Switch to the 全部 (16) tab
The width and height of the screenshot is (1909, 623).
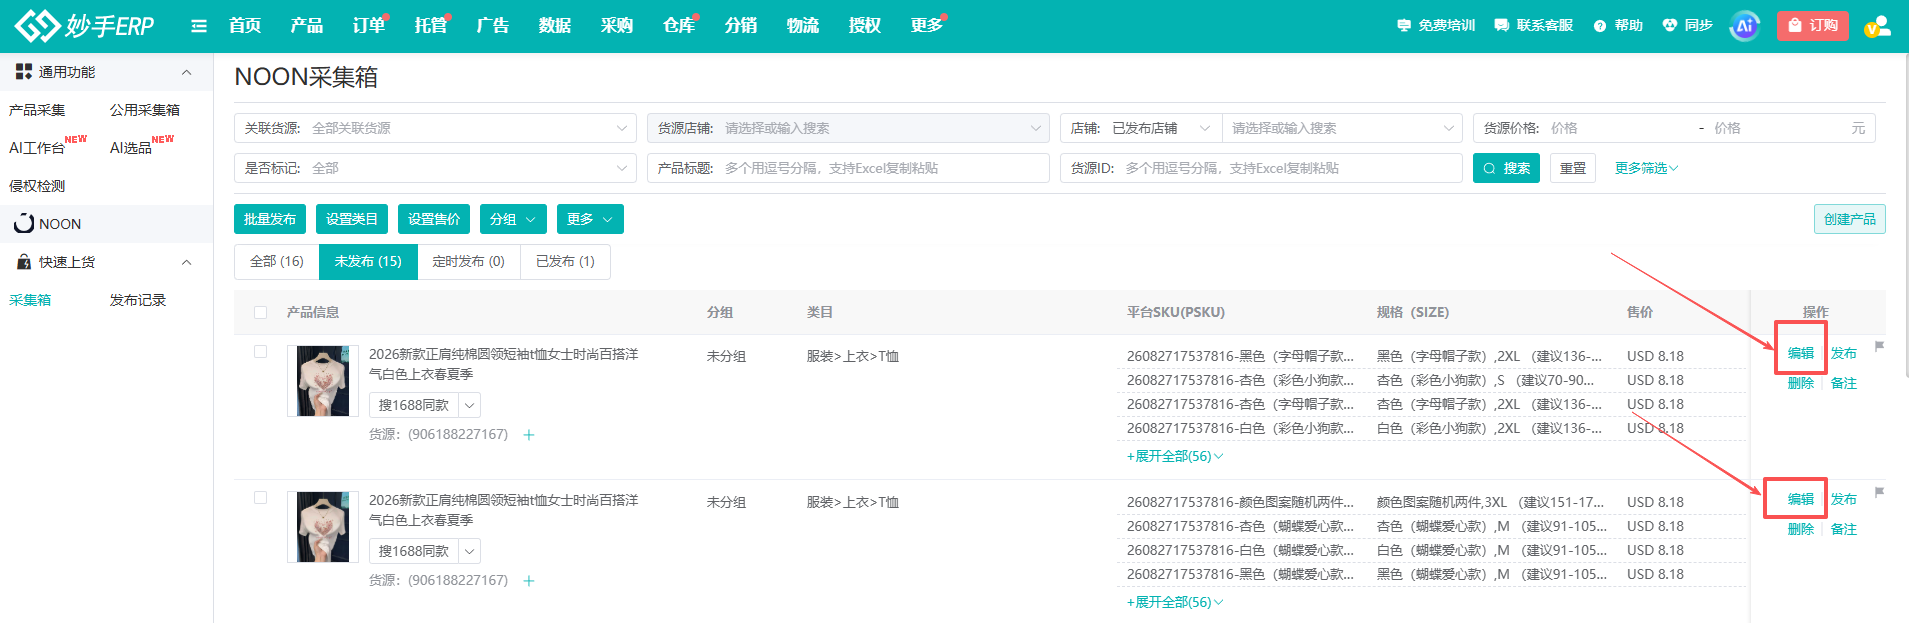(x=277, y=261)
